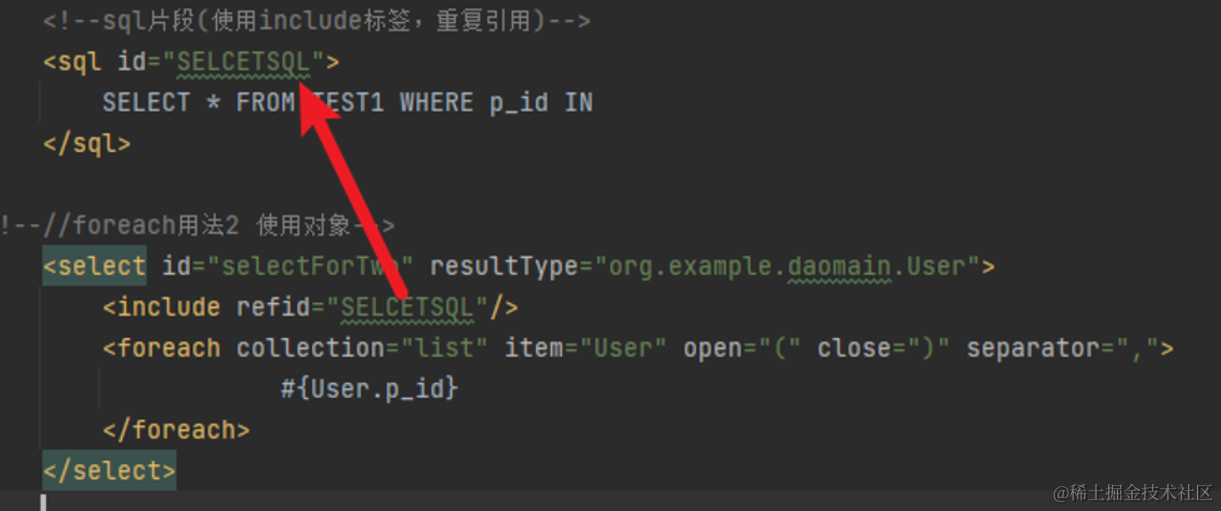Click the closing </sql> tag
The width and height of the screenshot is (1221, 511).
pos(86,143)
